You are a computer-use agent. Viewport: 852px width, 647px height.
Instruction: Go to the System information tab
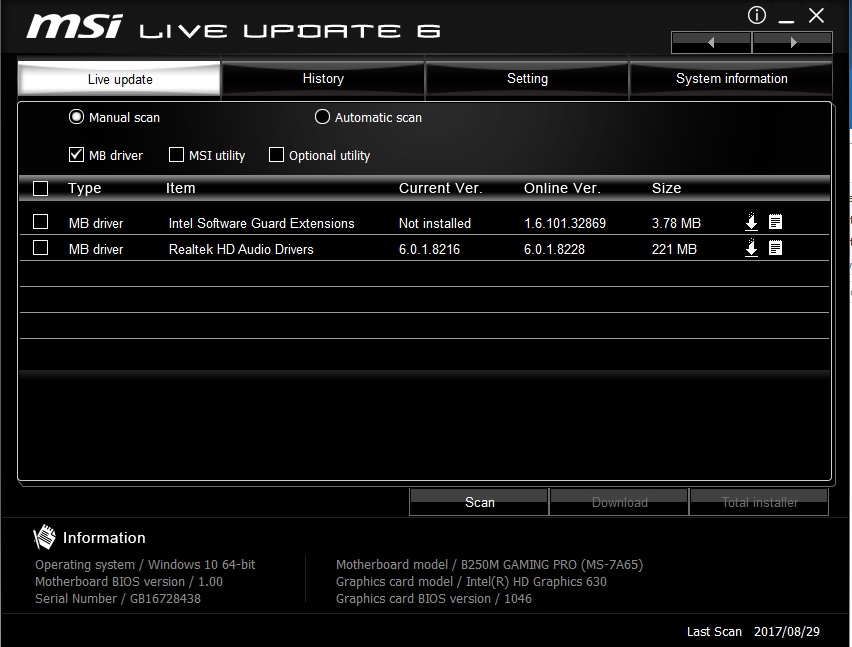pyautogui.click(x=731, y=79)
